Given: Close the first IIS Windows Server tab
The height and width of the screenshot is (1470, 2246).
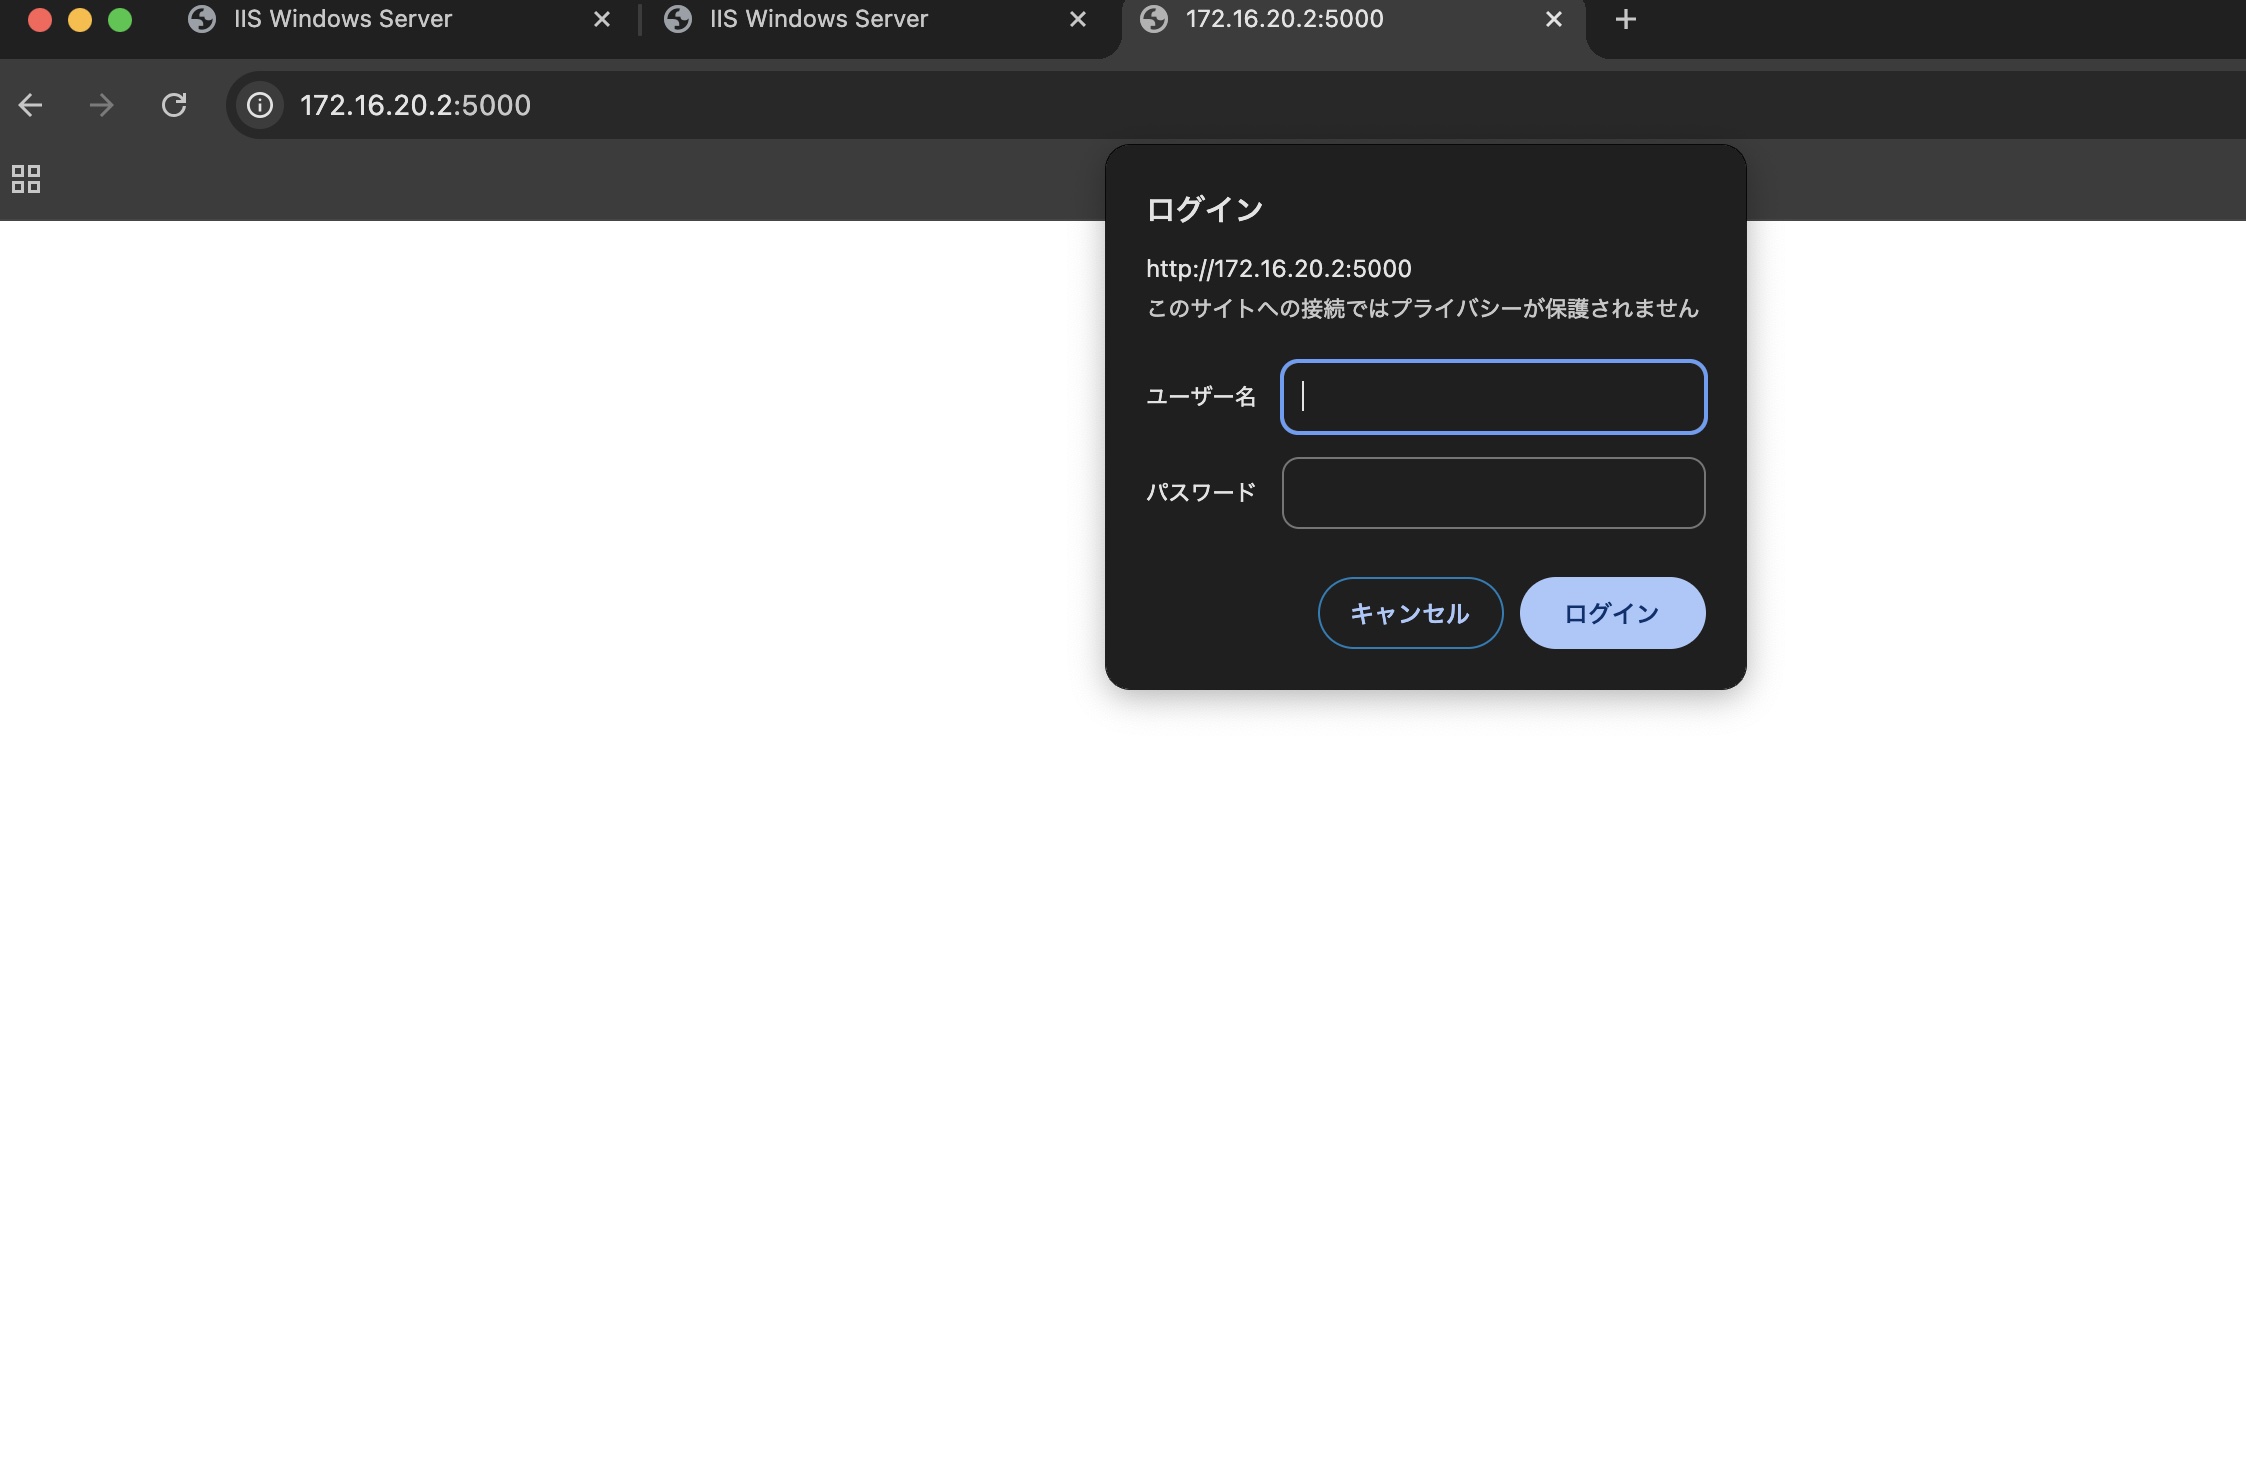Looking at the screenshot, I should [x=601, y=19].
